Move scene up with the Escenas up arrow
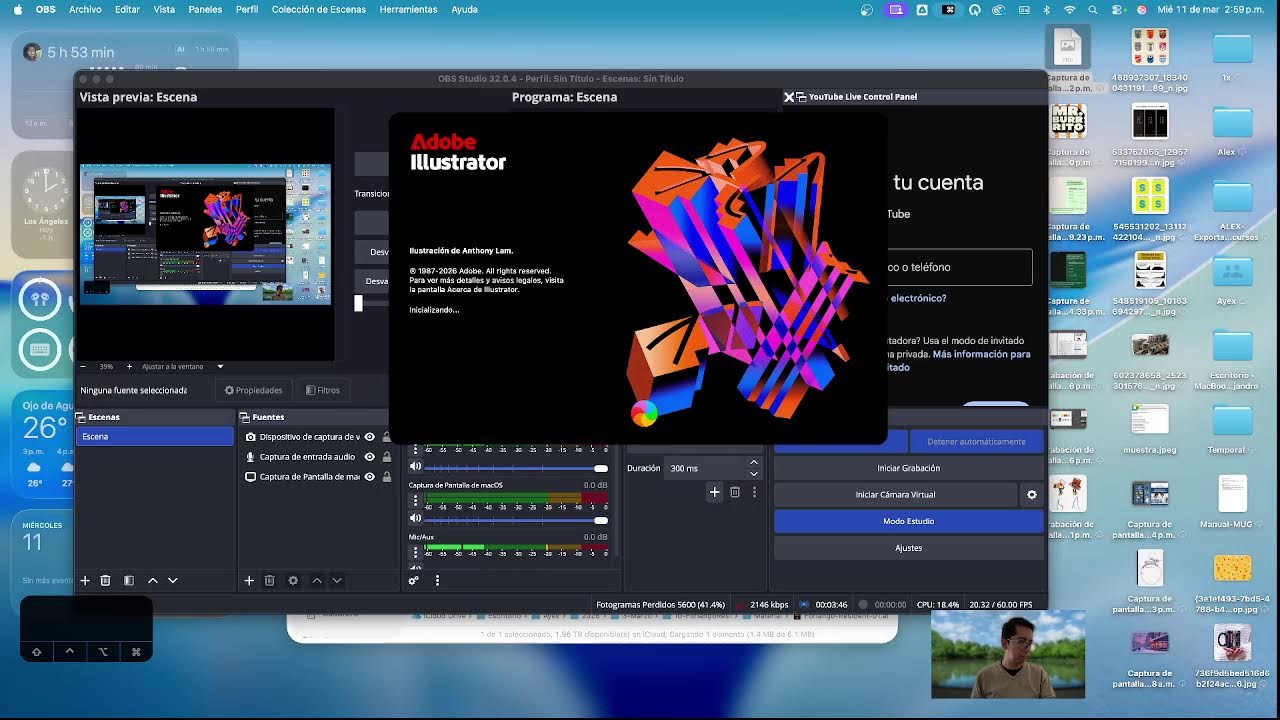This screenshot has height=720, width=1280. pos(153,580)
